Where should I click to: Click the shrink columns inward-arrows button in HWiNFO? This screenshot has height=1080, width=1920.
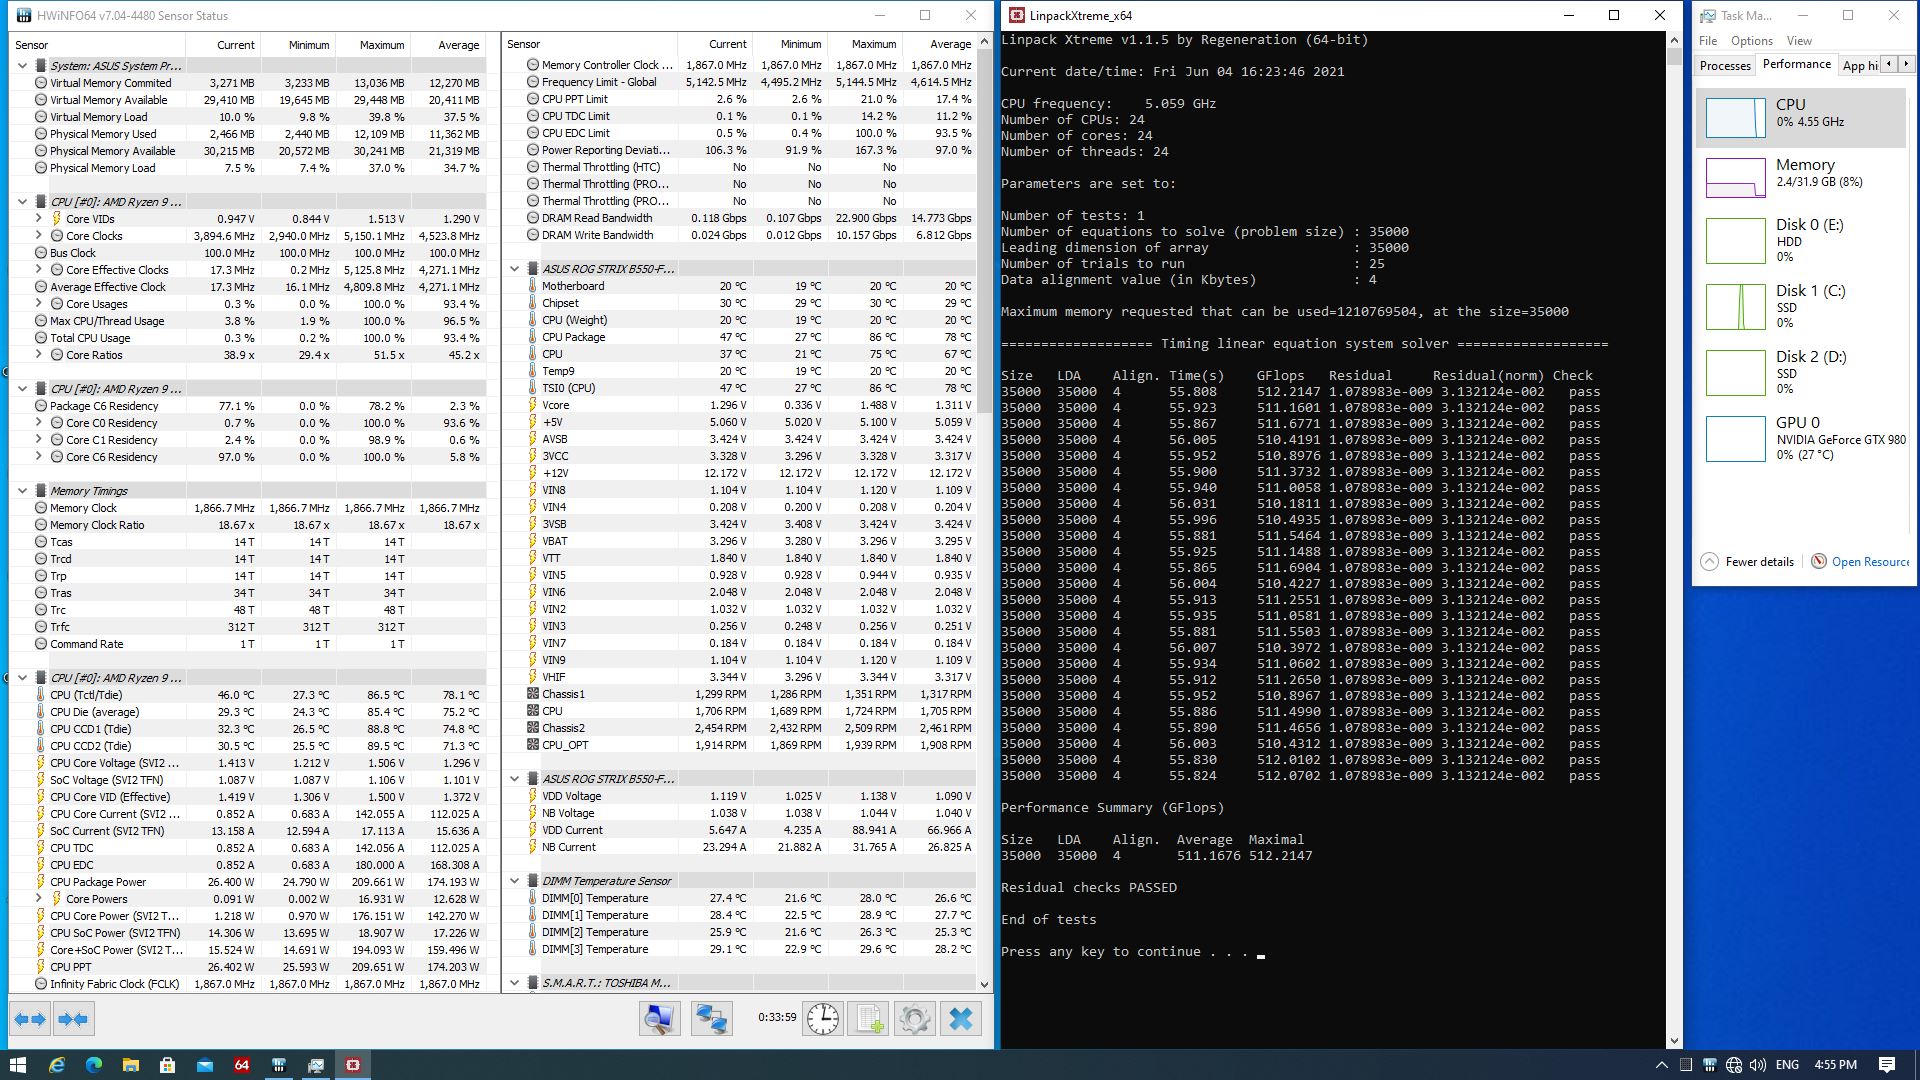[73, 1019]
